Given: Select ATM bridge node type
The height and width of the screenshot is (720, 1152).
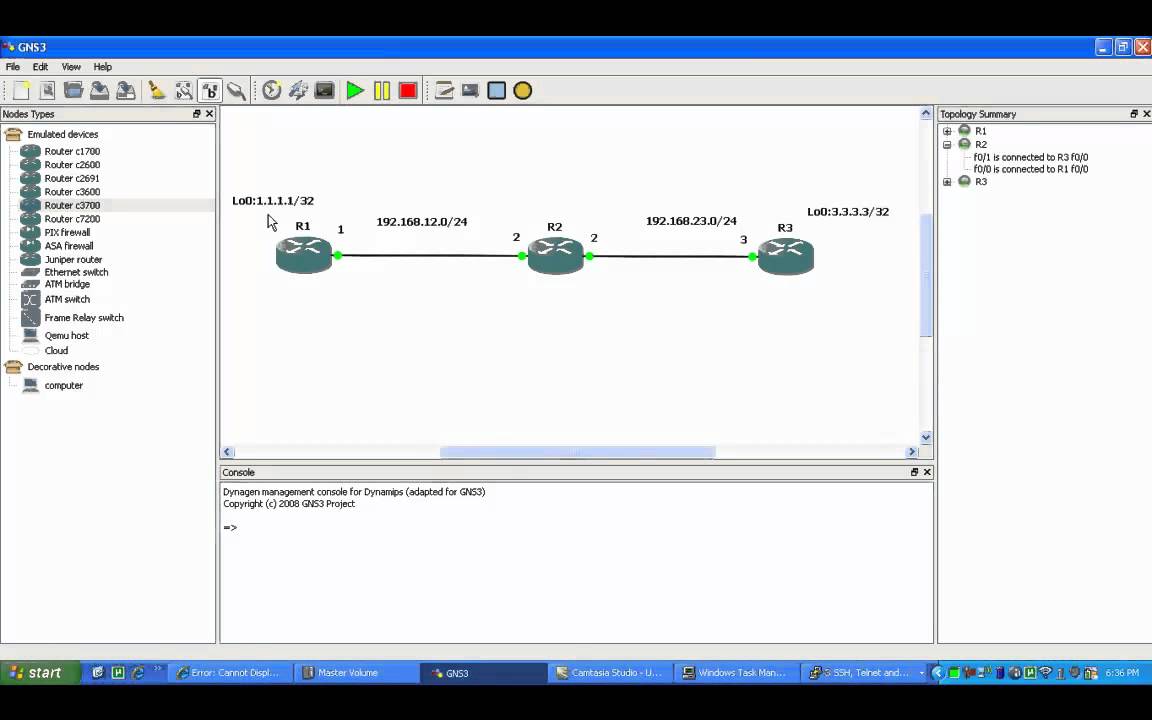Looking at the screenshot, I should (x=67, y=284).
